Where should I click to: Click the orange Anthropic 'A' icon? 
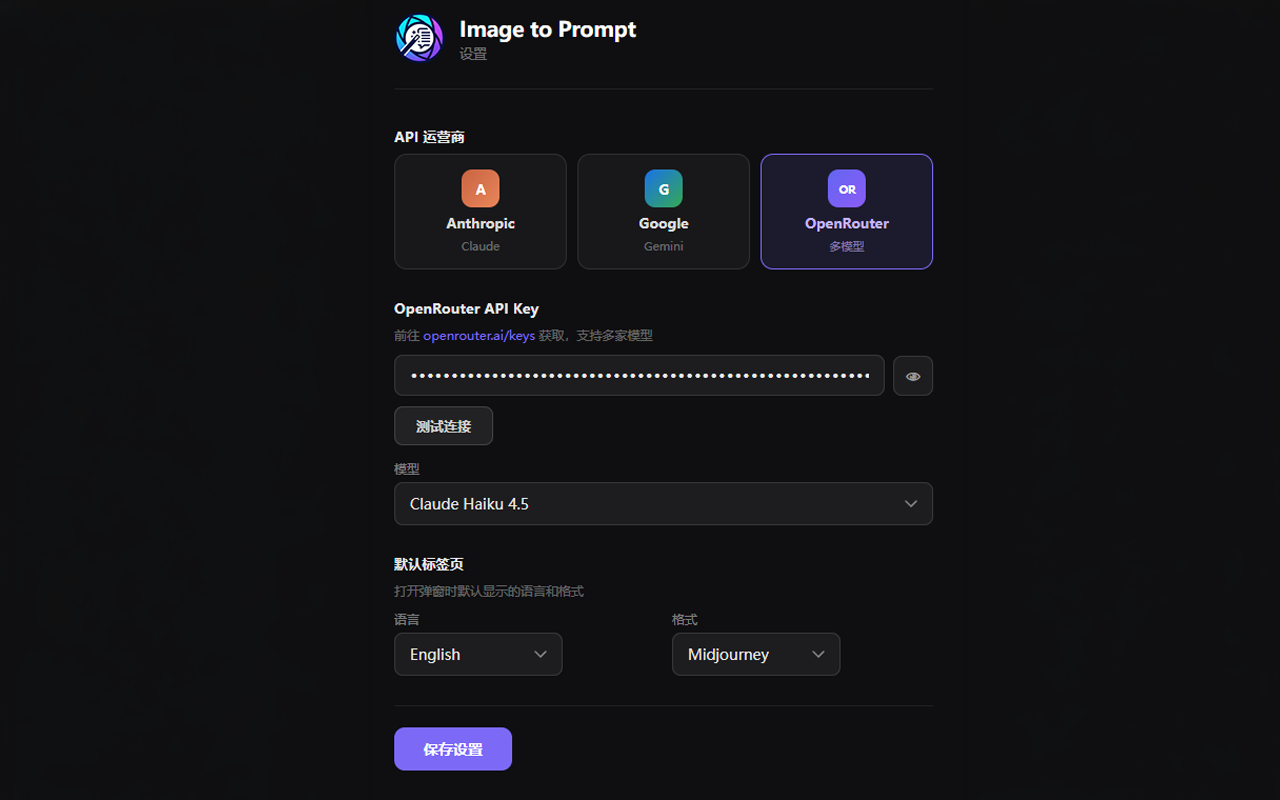pos(480,189)
